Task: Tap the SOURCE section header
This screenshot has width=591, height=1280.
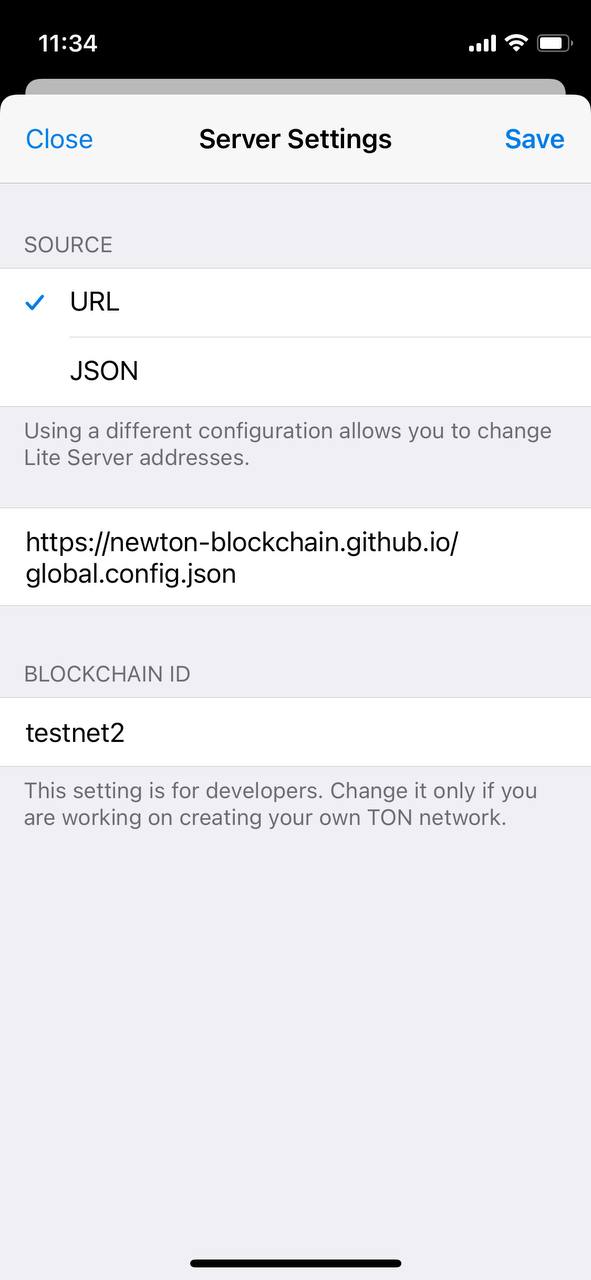Action: point(68,245)
